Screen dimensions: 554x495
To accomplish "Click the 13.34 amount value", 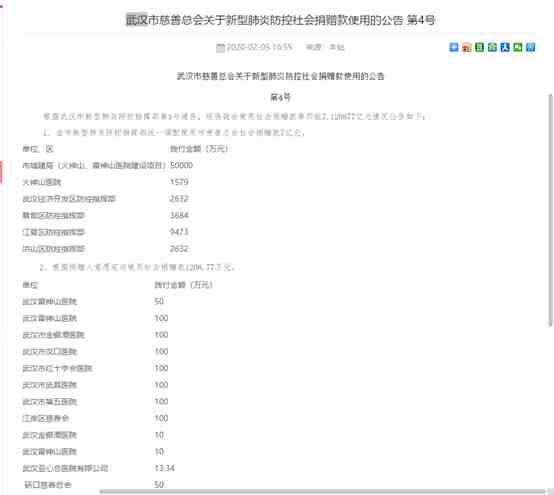I will (x=164, y=468).
